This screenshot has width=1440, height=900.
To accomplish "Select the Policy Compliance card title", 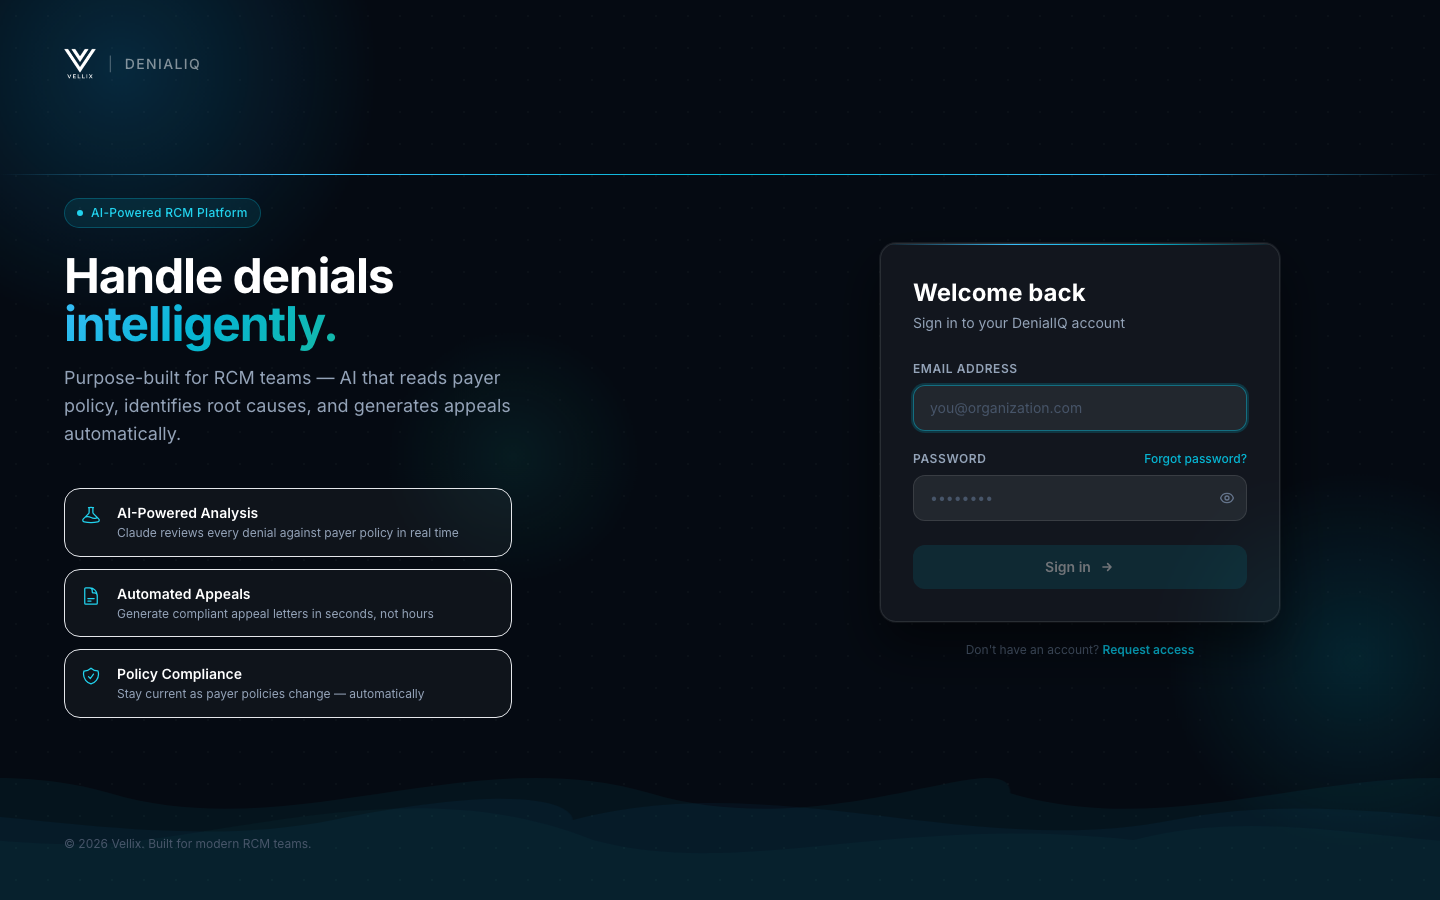I will click(x=179, y=674).
